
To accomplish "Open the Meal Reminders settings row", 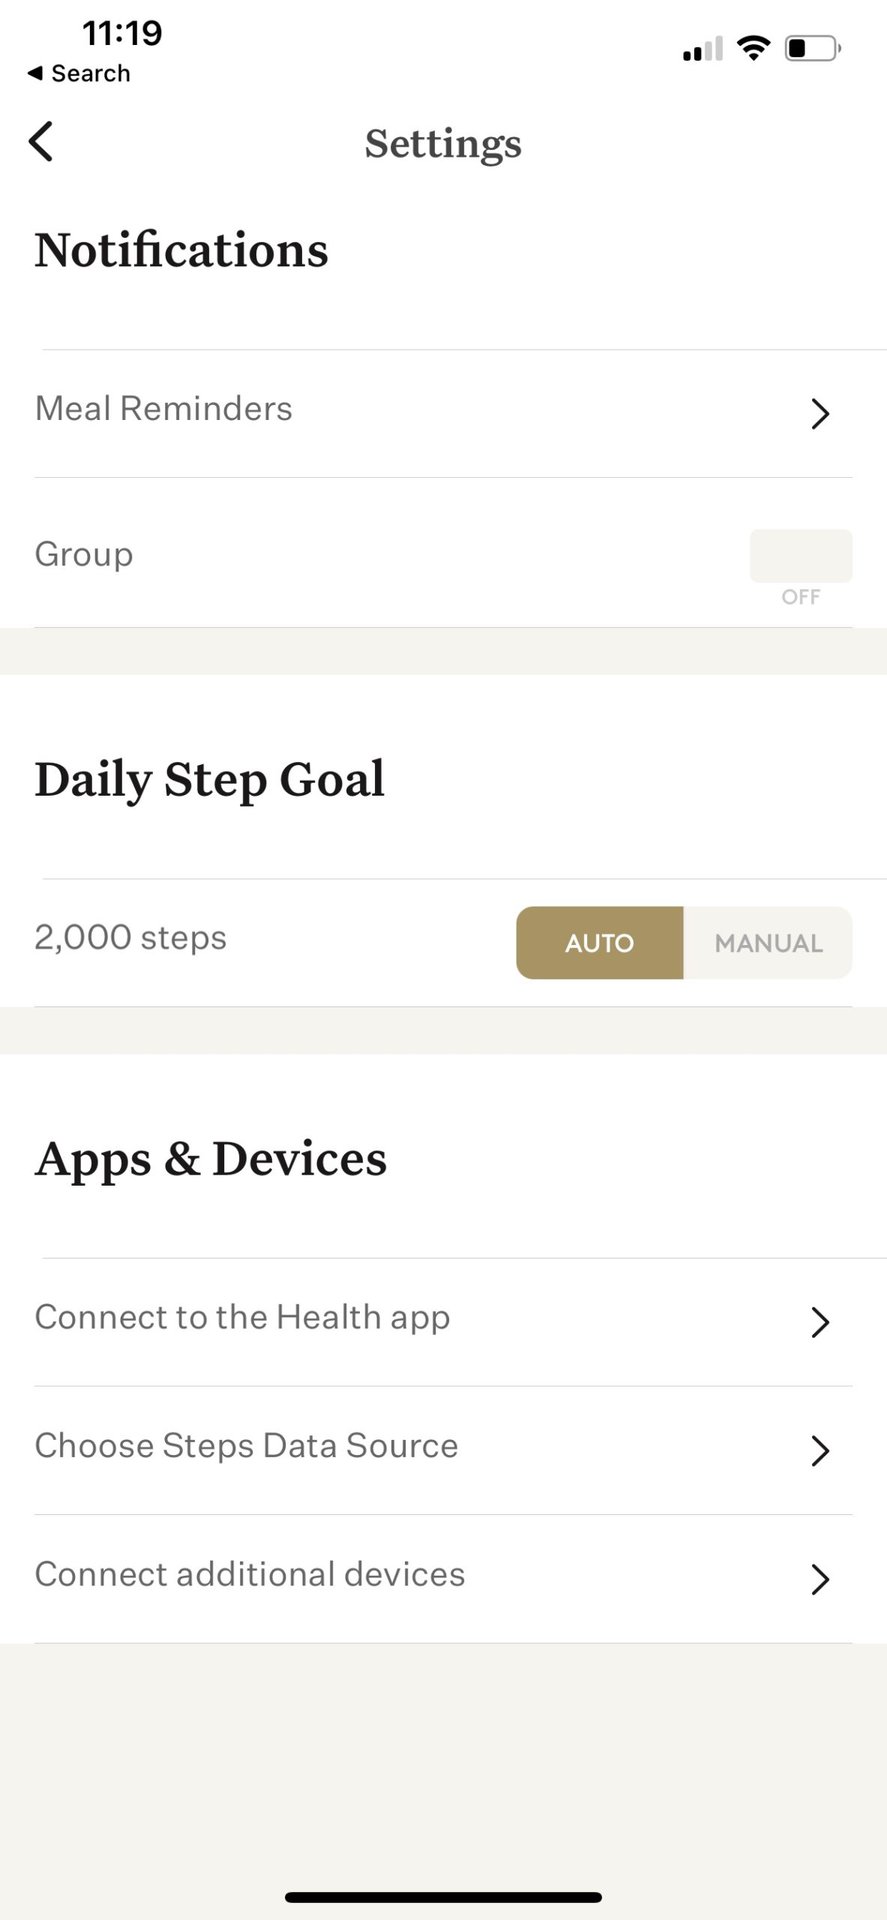I will click(164, 409).
